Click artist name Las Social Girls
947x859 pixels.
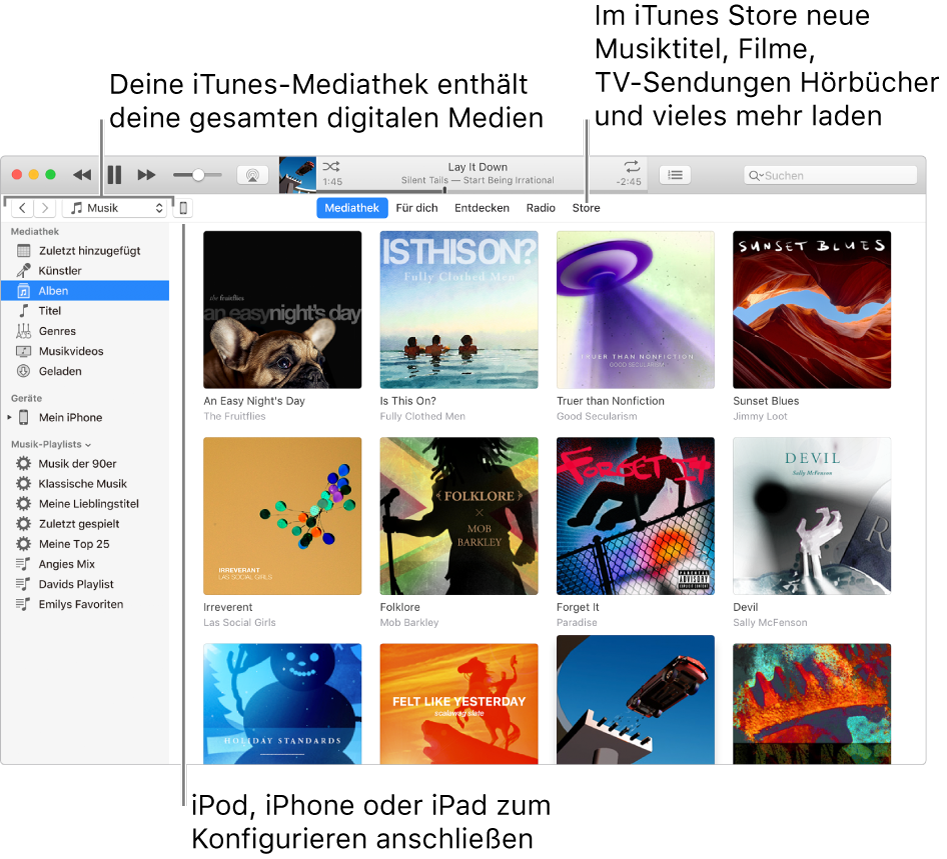pyautogui.click(x=239, y=622)
